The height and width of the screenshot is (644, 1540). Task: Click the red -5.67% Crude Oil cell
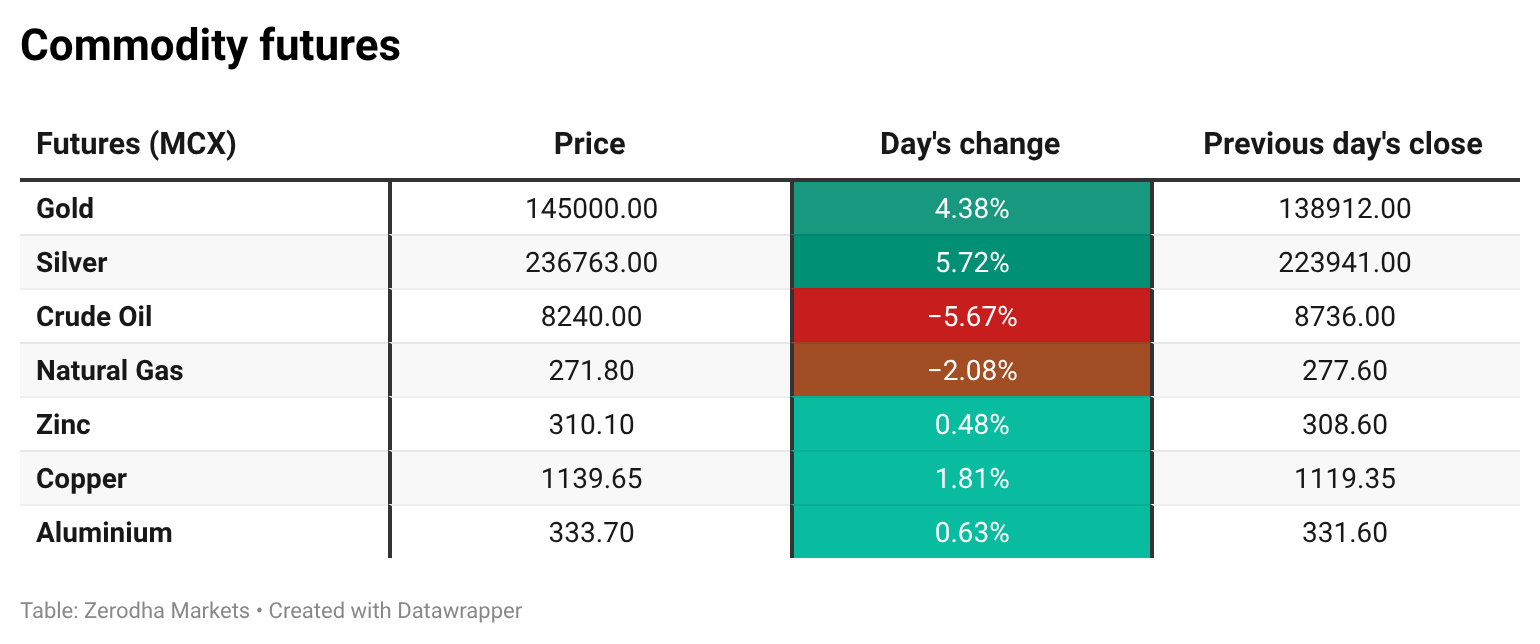click(x=972, y=317)
